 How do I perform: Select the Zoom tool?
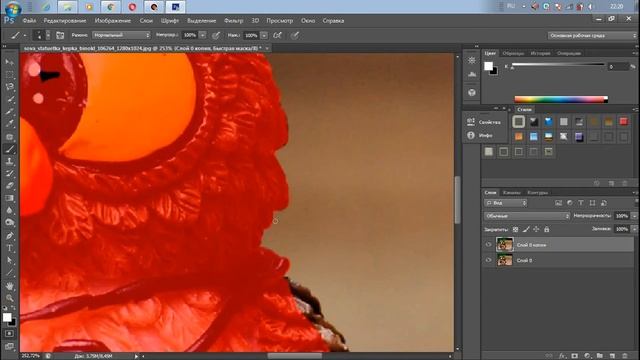(9, 298)
